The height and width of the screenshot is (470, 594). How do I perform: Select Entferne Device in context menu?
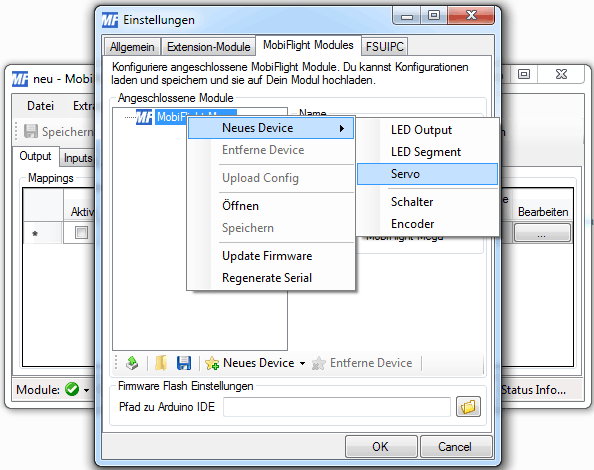271,150
